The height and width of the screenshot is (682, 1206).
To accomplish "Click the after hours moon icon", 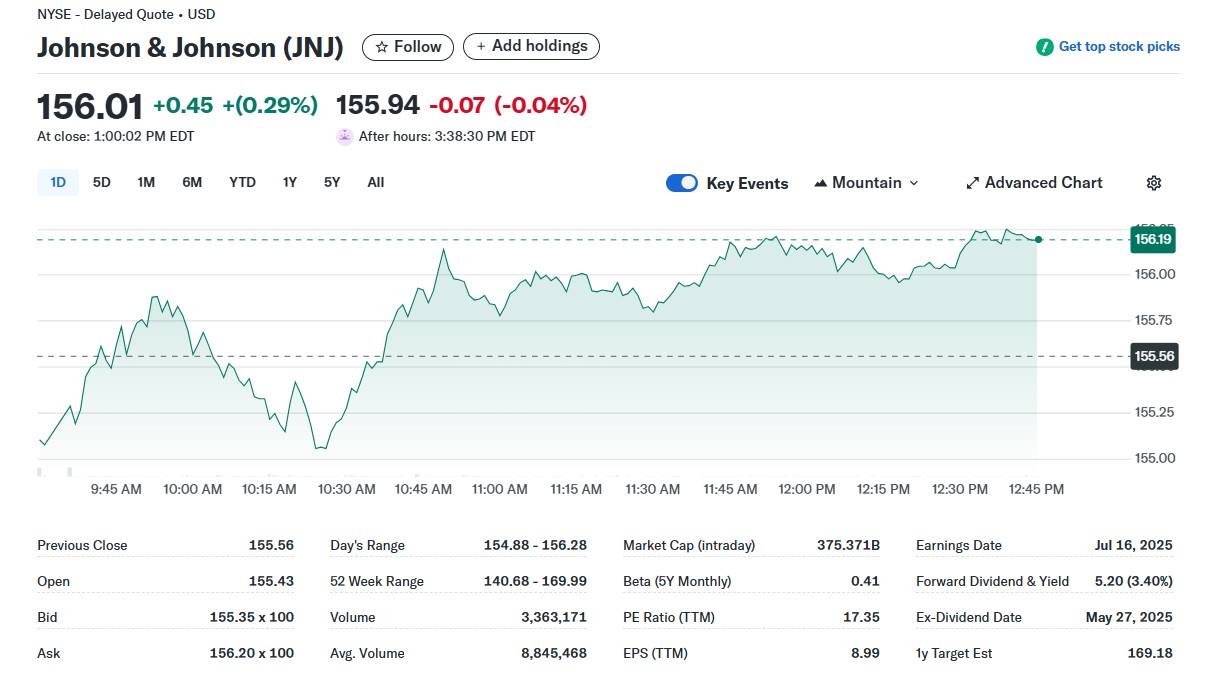I will 345,137.
